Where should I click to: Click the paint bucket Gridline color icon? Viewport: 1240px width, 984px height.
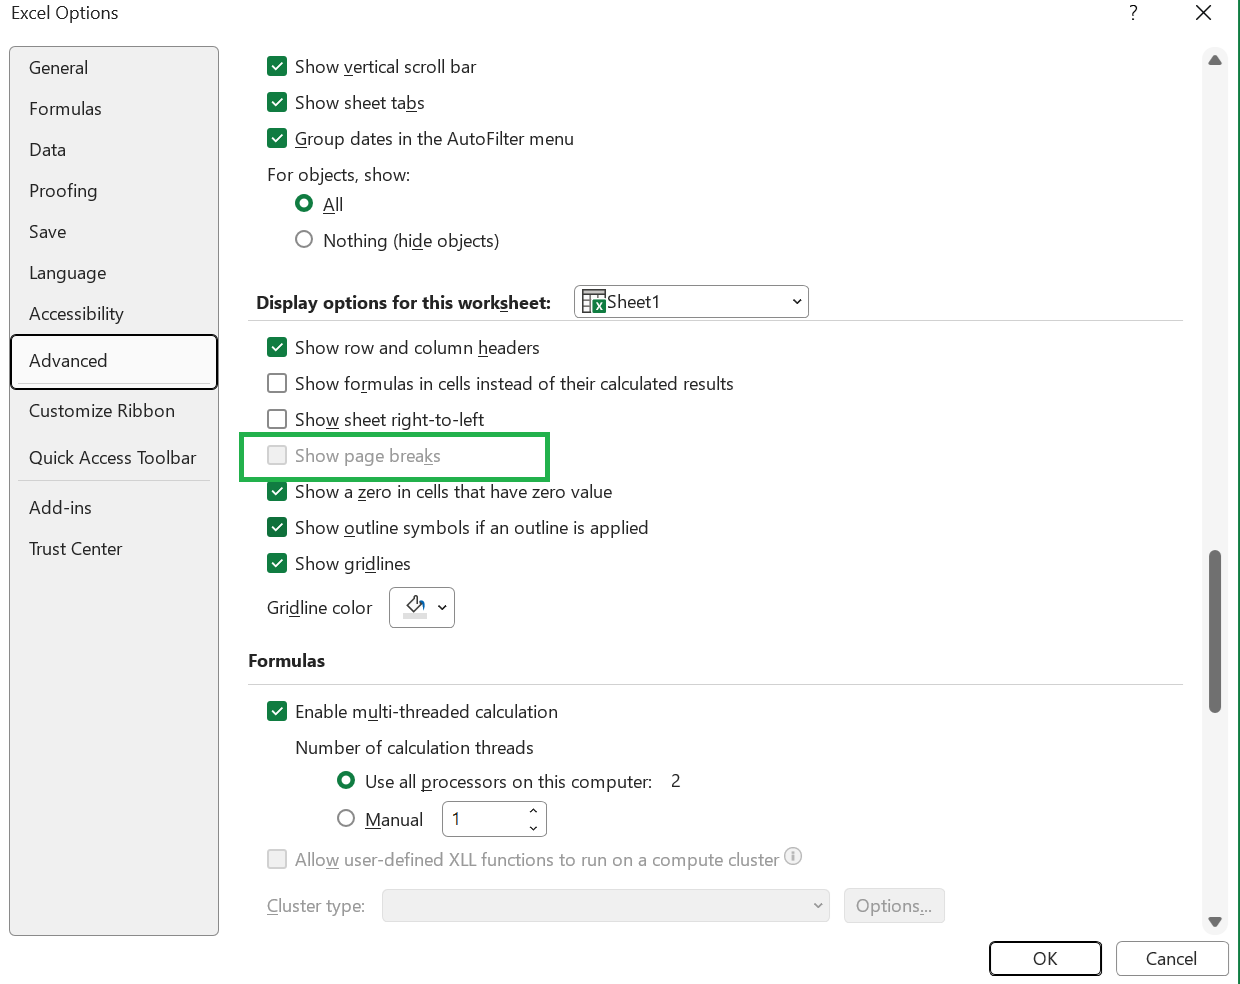(x=415, y=607)
